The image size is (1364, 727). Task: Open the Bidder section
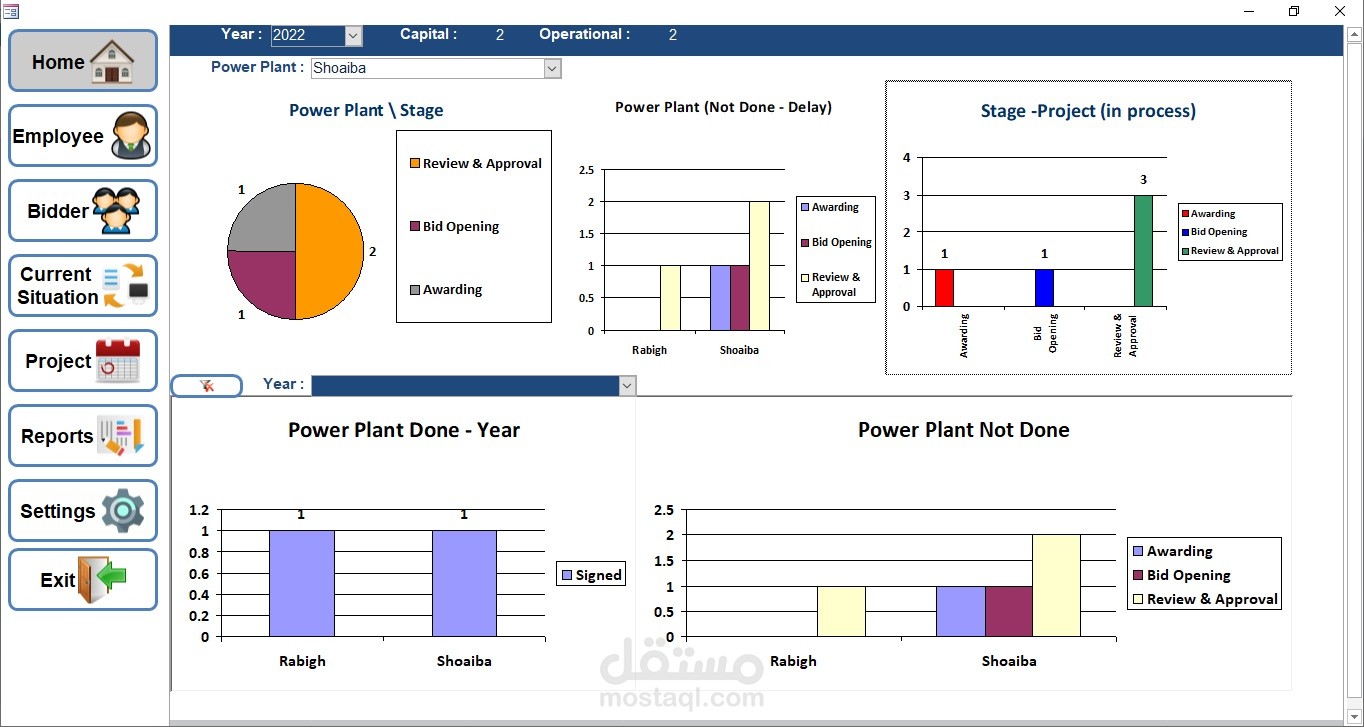click(x=83, y=211)
